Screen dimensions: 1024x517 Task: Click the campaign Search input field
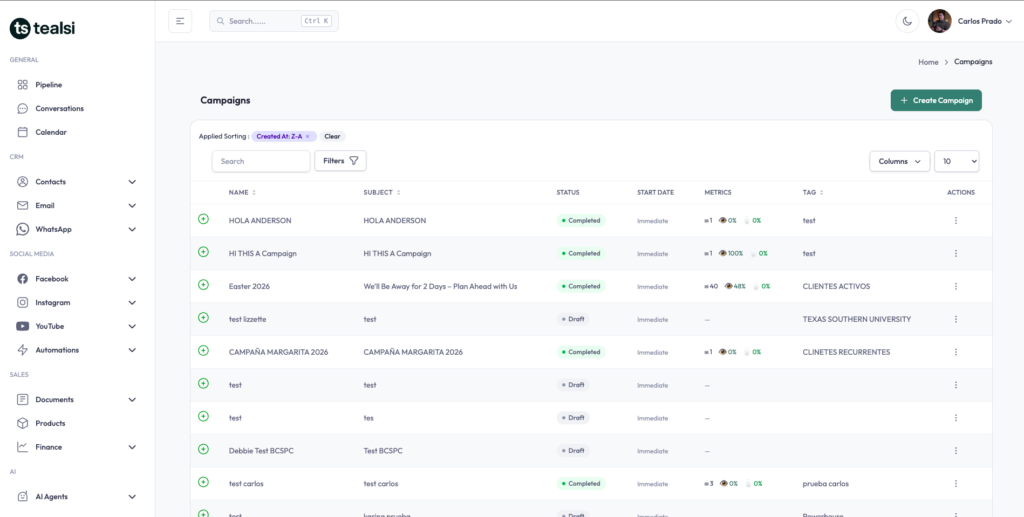(x=261, y=161)
